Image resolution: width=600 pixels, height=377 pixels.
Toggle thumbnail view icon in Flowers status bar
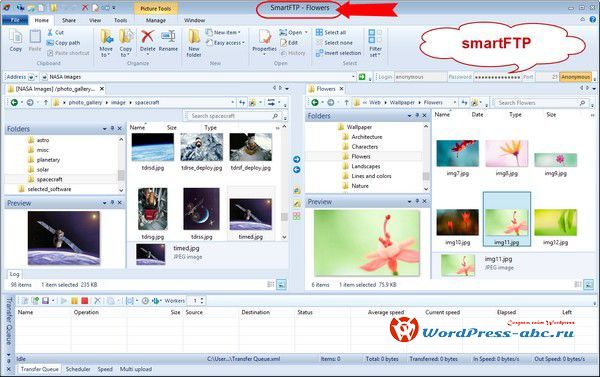coord(588,284)
